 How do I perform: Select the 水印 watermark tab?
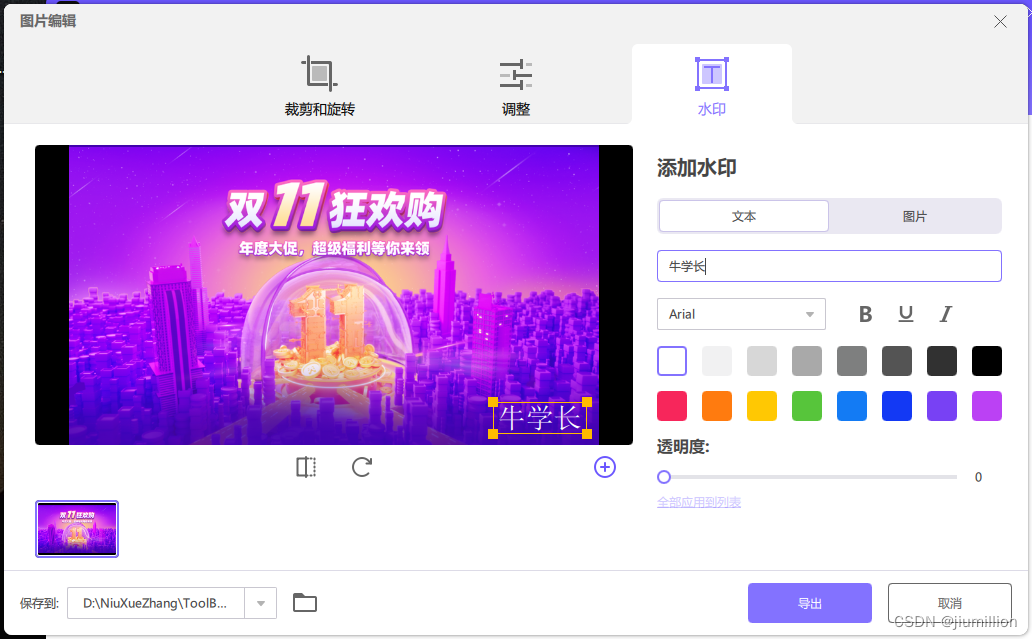click(x=711, y=86)
